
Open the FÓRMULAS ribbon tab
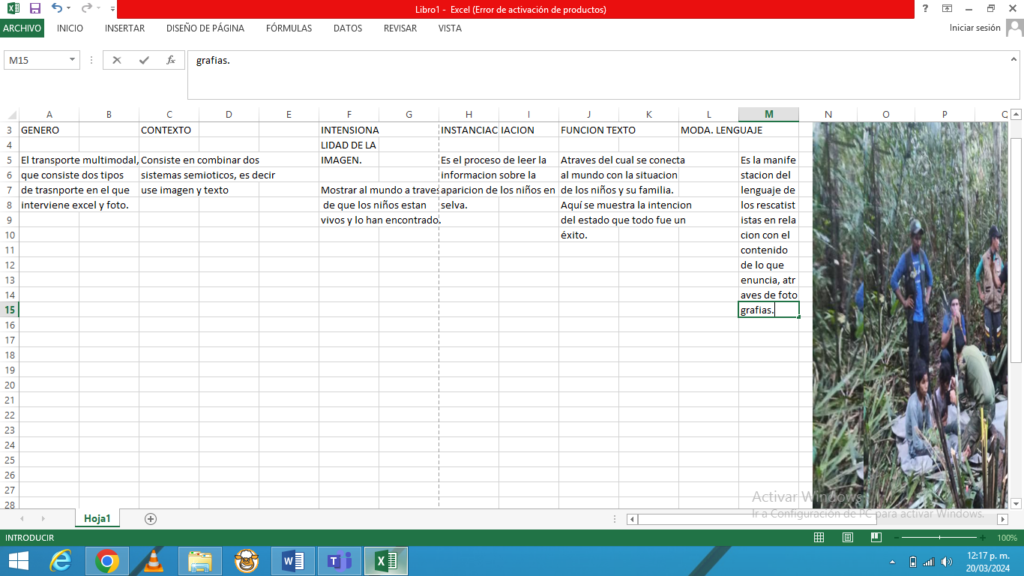coord(289,28)
